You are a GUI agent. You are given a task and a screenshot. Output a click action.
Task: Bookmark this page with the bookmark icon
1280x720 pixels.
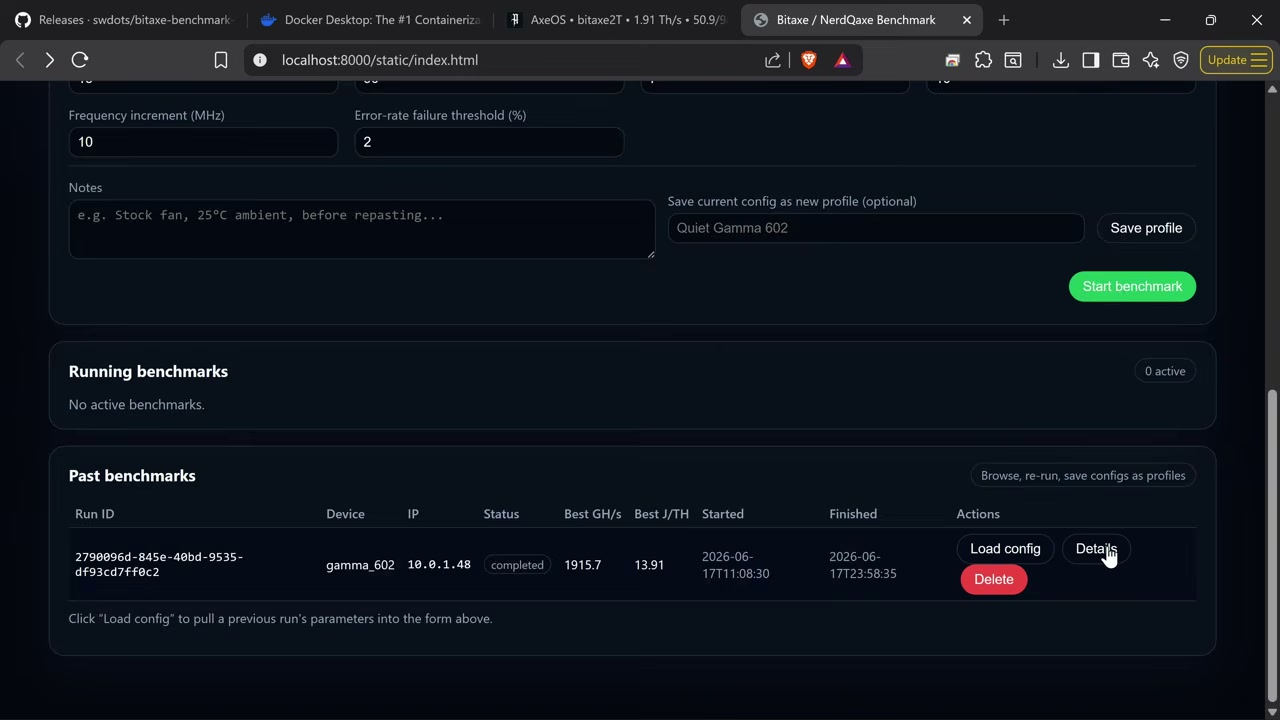pos(221,60)
